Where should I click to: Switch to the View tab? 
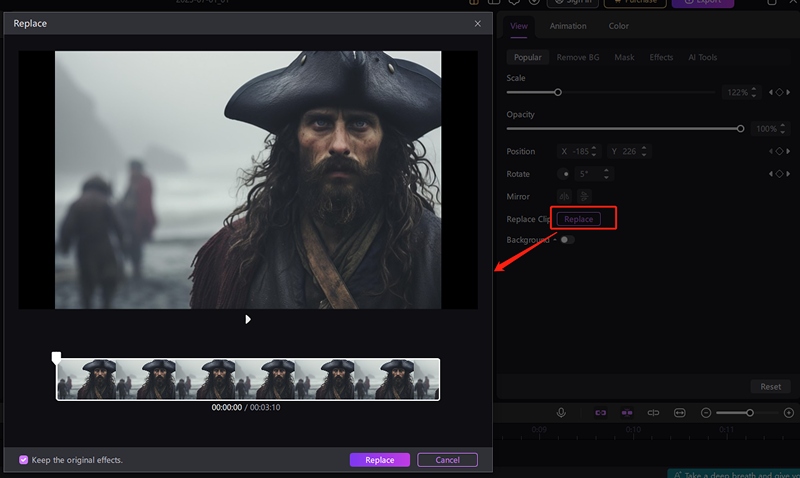click(519, 26)
